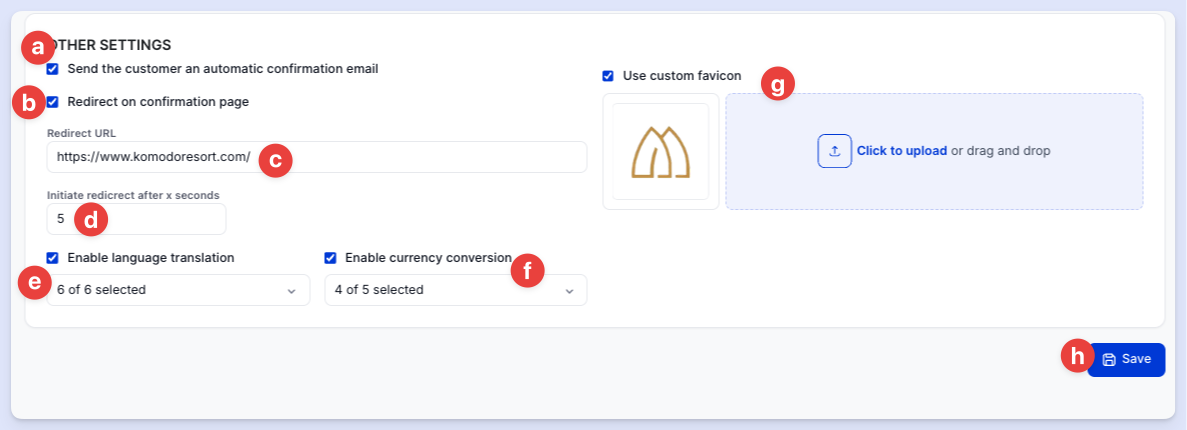This screenshot has height=430, width=1187.
Task: Click the floppy disk icon on Save
Action: pyautogui.click(x=1109, y=360)
